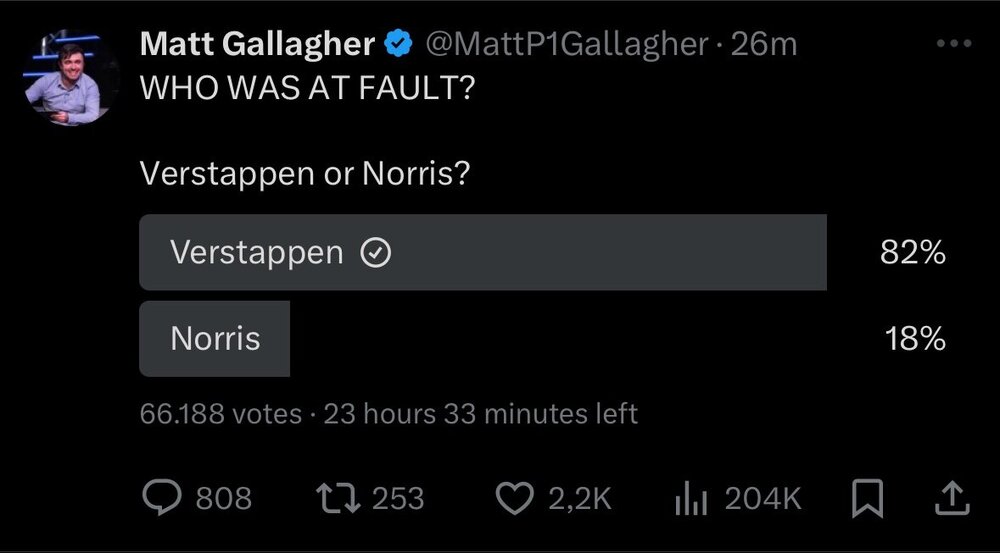Click the 204K views count
Viewport: 1000px width, 553px height.
[x=763, y=499]
